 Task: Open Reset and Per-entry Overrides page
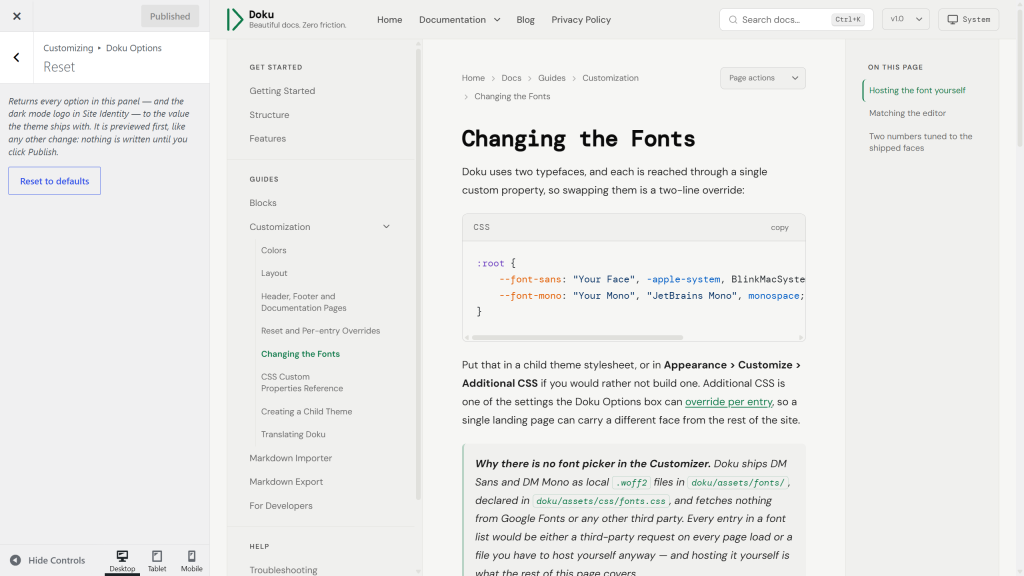pos(321,330)
